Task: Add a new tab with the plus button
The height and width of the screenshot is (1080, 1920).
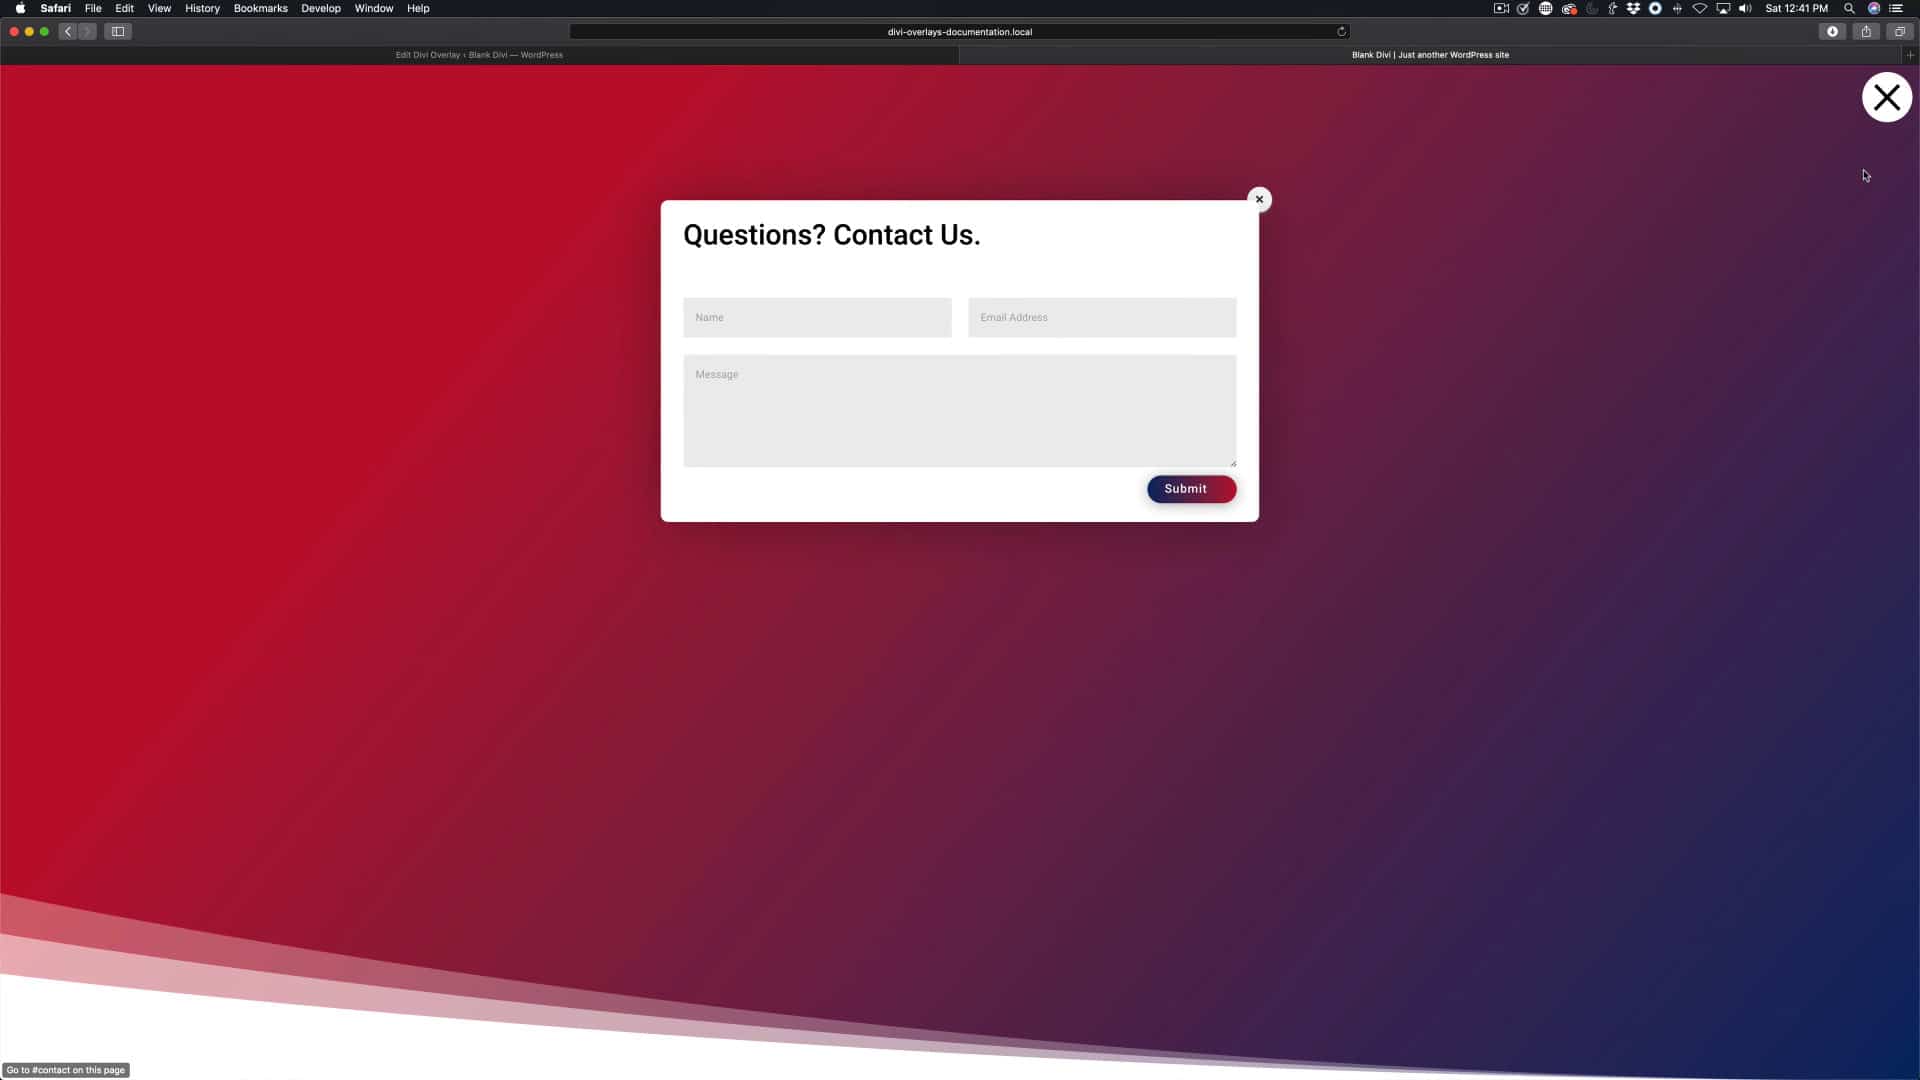Action: 1910,55
